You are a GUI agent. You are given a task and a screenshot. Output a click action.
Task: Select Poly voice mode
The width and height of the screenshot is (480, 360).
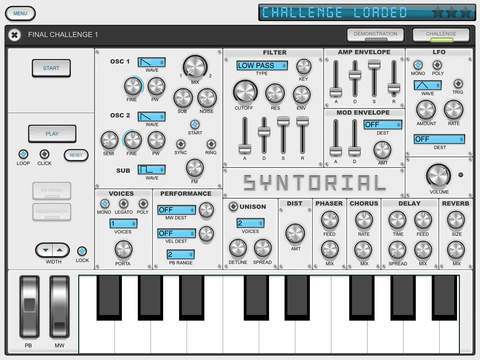143,203
